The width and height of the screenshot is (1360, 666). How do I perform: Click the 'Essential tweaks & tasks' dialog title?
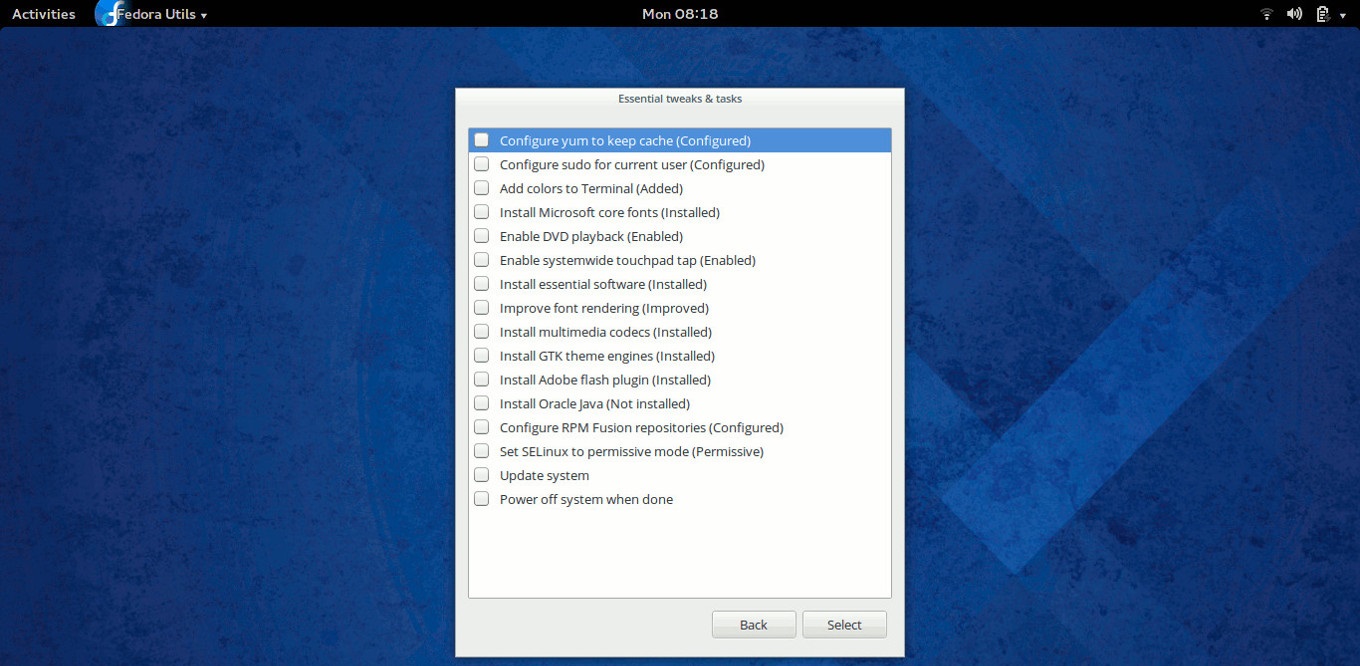click(x=680, y=99)
